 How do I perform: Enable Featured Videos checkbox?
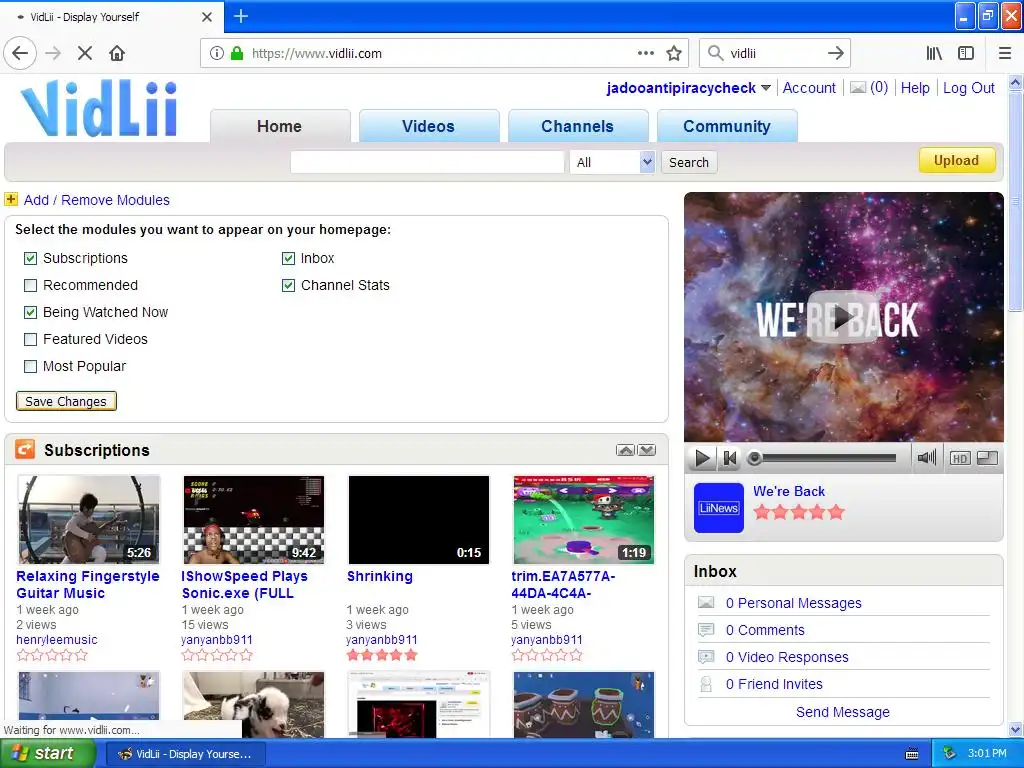click(30, 339)
